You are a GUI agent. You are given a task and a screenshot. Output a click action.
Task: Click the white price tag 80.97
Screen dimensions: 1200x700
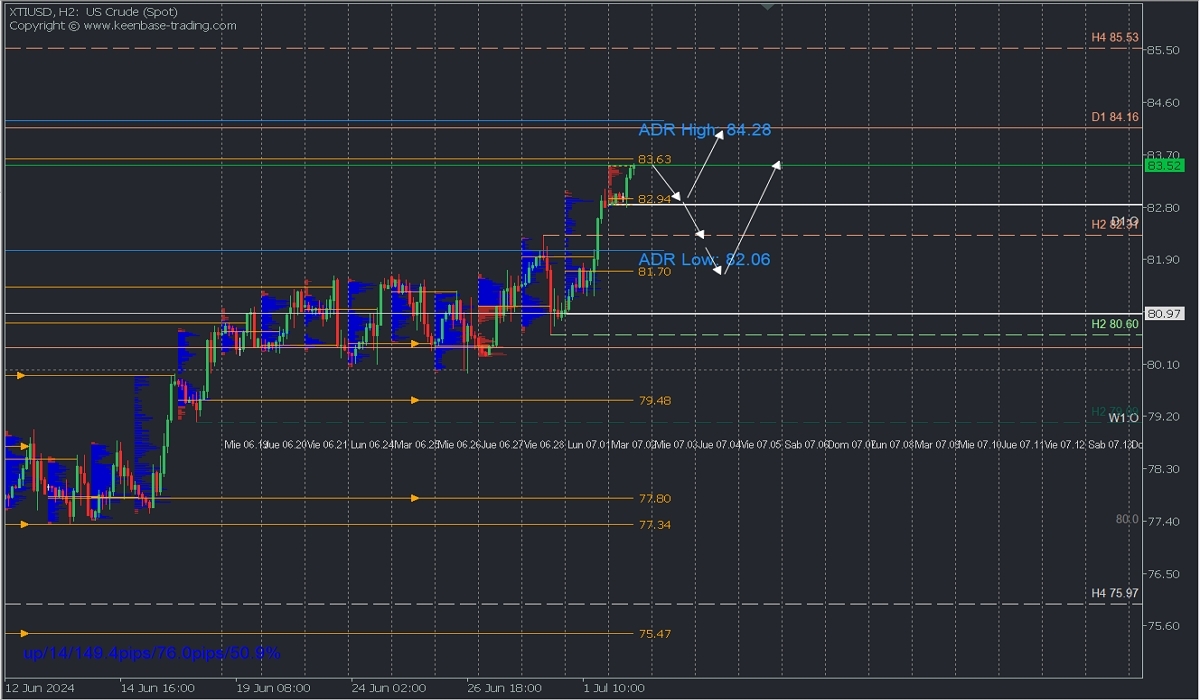tap(1165, 314)
